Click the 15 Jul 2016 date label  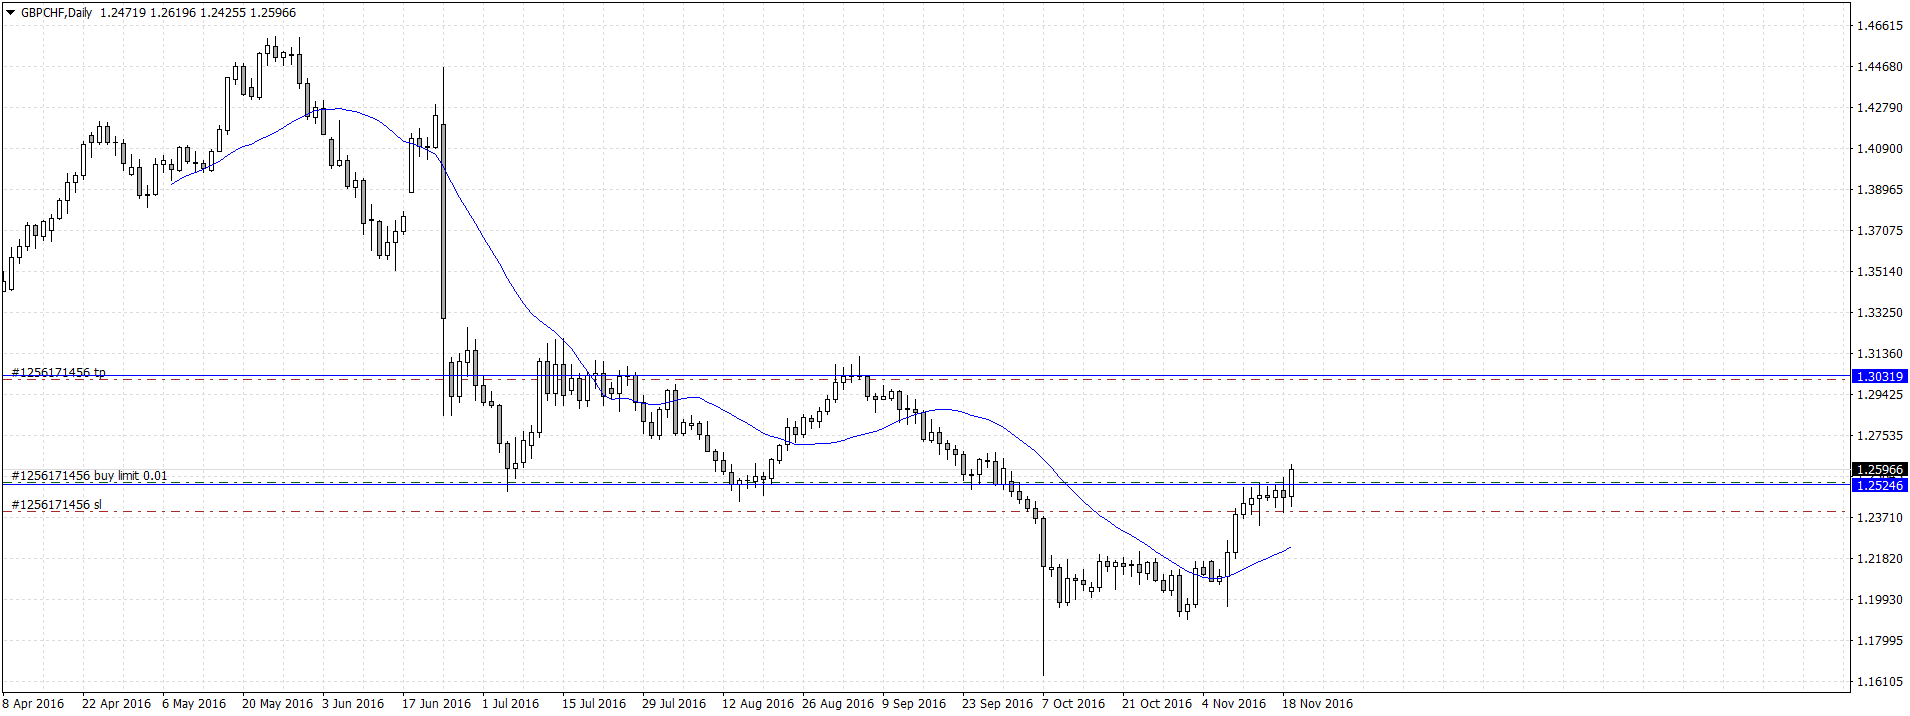(594, 704)
